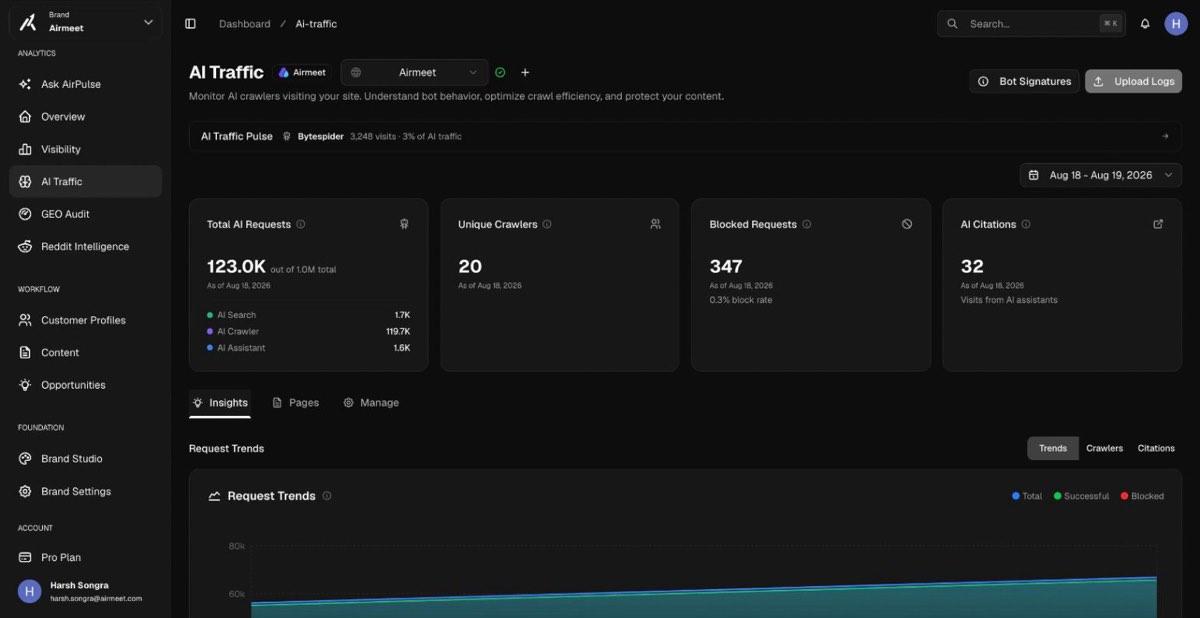Viewport: 1200px width, 618px height.
Task: Click info icon beside Request Trends
Action: [327, 496]
